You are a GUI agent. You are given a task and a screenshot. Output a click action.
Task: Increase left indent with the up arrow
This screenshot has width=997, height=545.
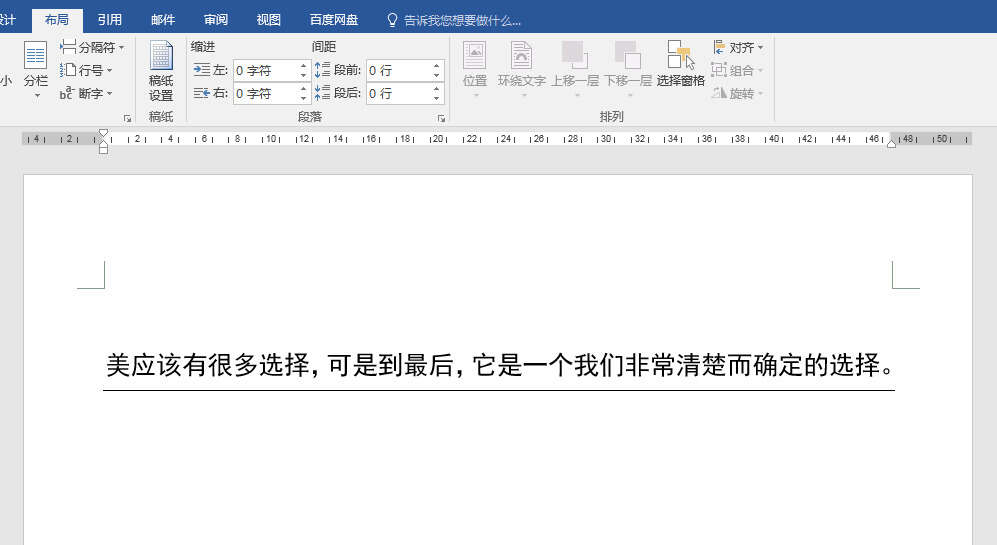point(303,66)
